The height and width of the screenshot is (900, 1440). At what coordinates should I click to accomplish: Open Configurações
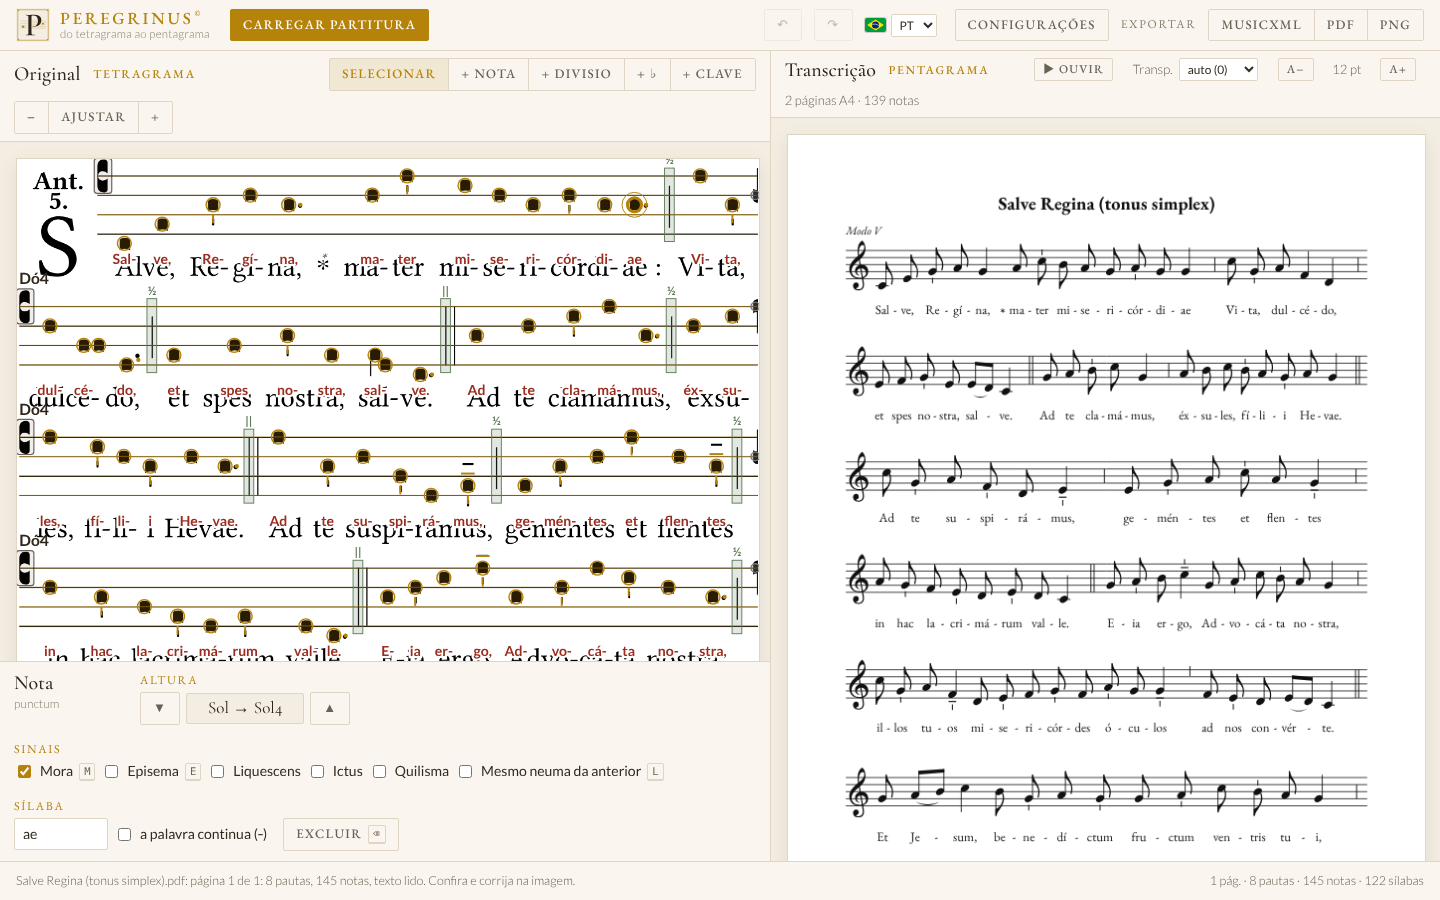coord(1031,25)
